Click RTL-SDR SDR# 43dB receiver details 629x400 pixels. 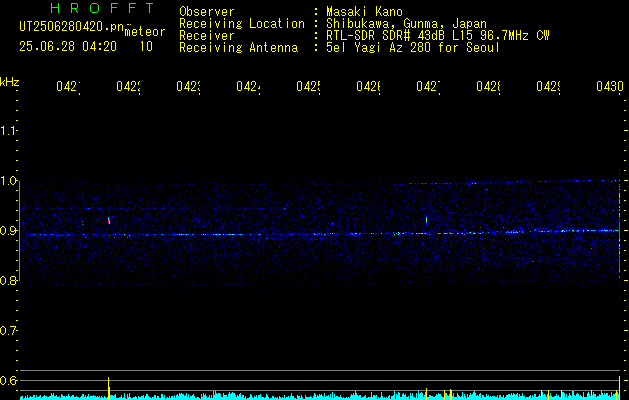click(x=438, y=36)
